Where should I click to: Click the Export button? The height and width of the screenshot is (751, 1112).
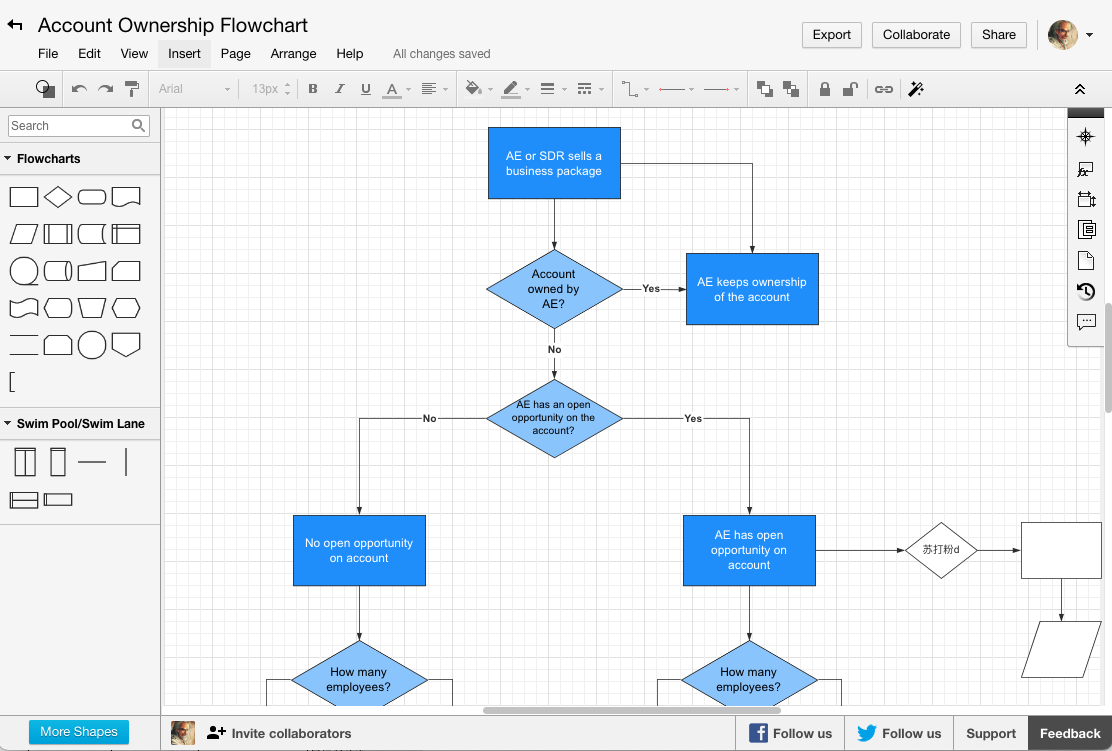(x=831, y=34)
